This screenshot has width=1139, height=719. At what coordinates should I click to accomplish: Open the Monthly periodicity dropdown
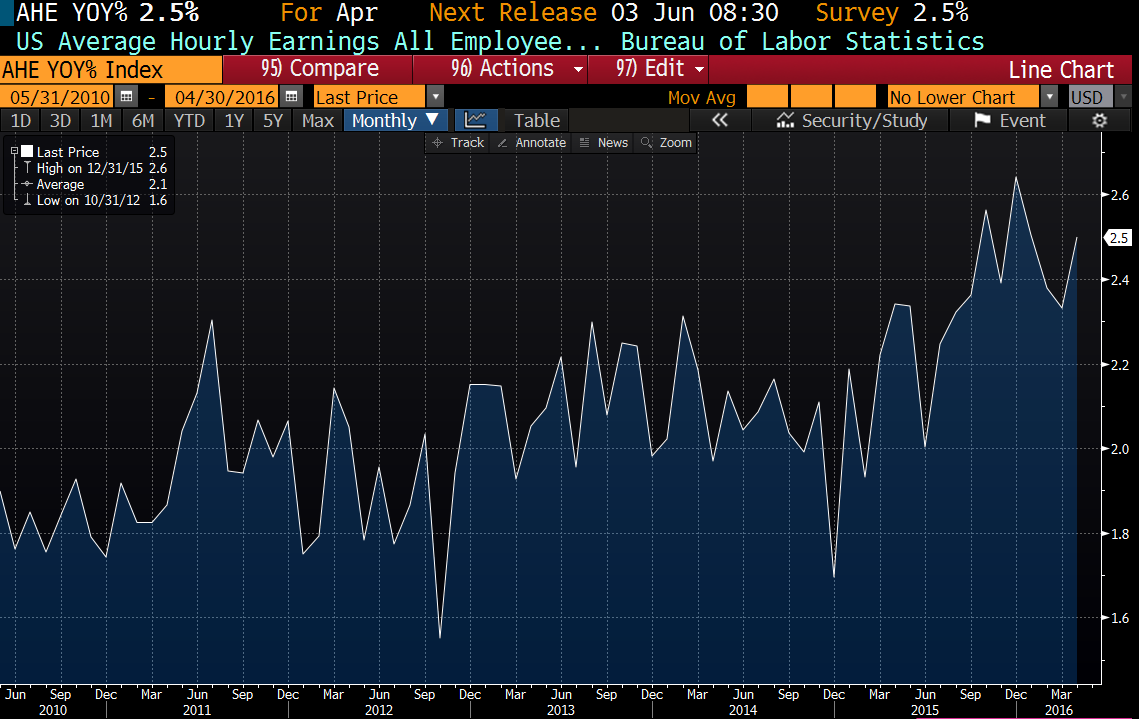tap(396, 120)
